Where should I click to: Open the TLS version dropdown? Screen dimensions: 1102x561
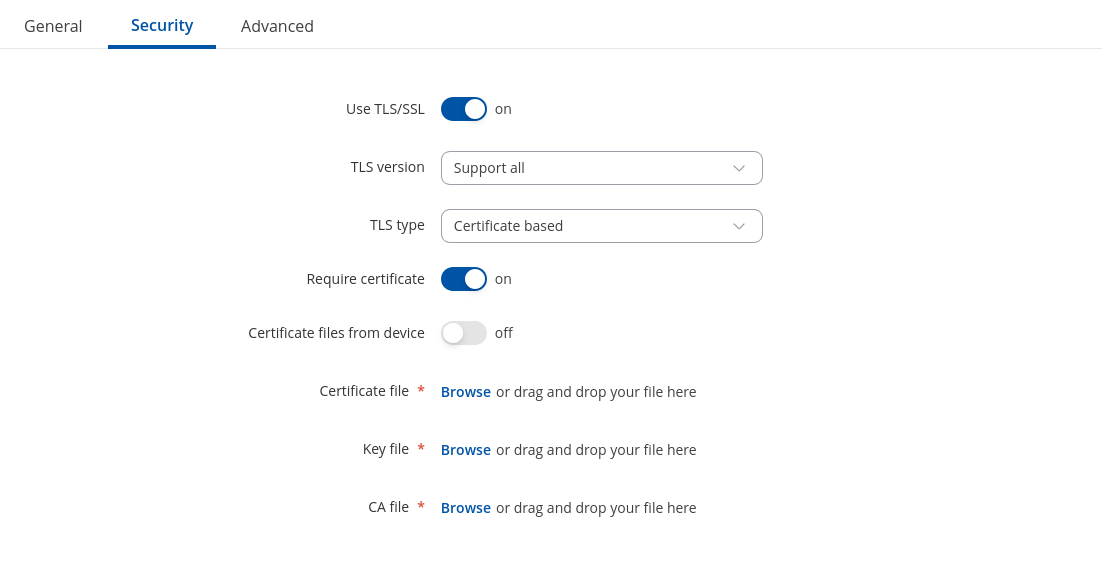coord(601,168)
